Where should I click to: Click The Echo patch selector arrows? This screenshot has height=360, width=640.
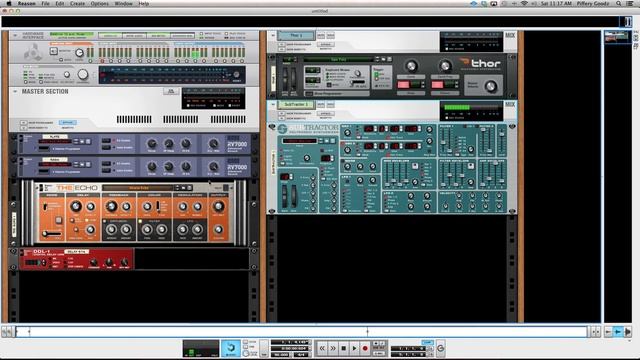pos(178,188)
